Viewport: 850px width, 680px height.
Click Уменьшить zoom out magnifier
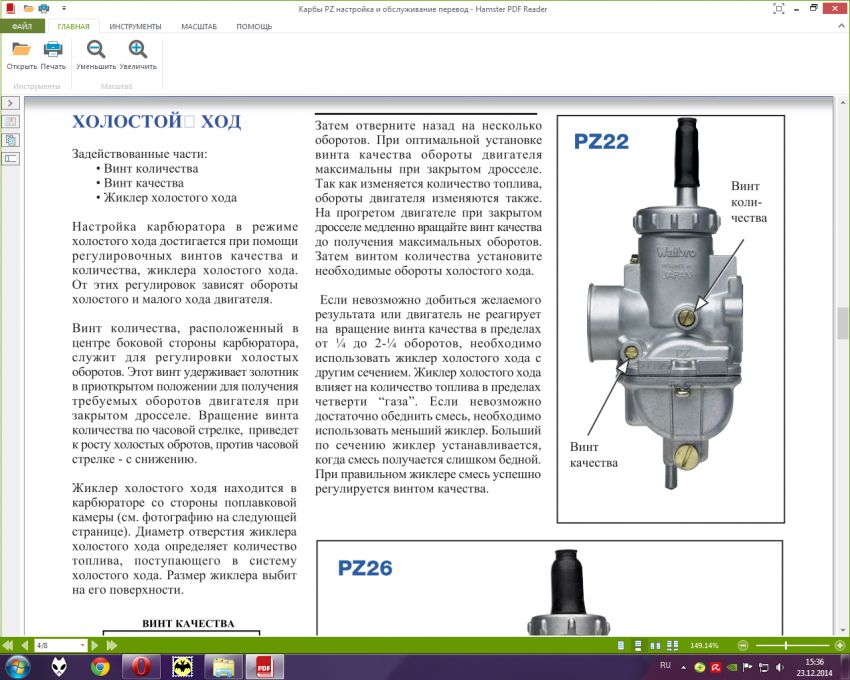96,49
